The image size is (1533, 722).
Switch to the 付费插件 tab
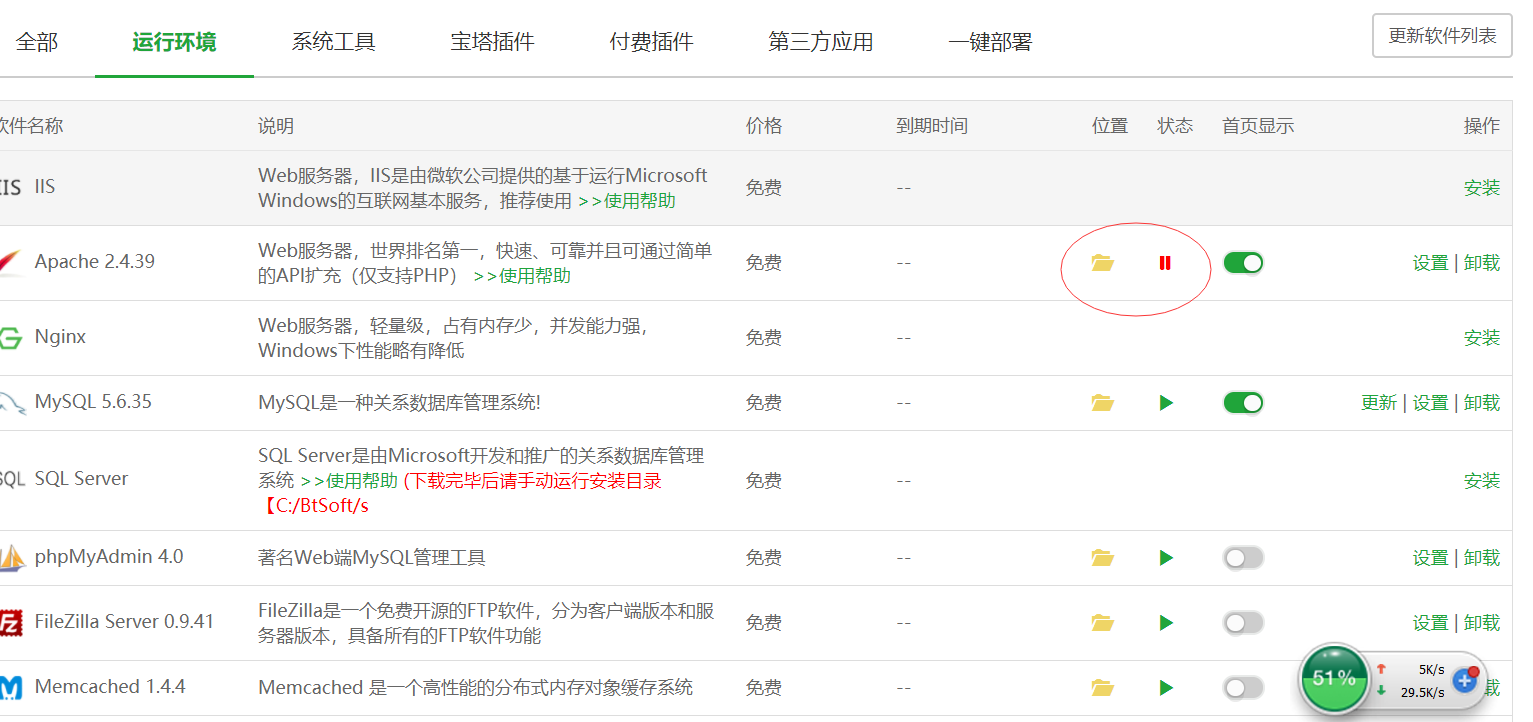pos(651,42)
